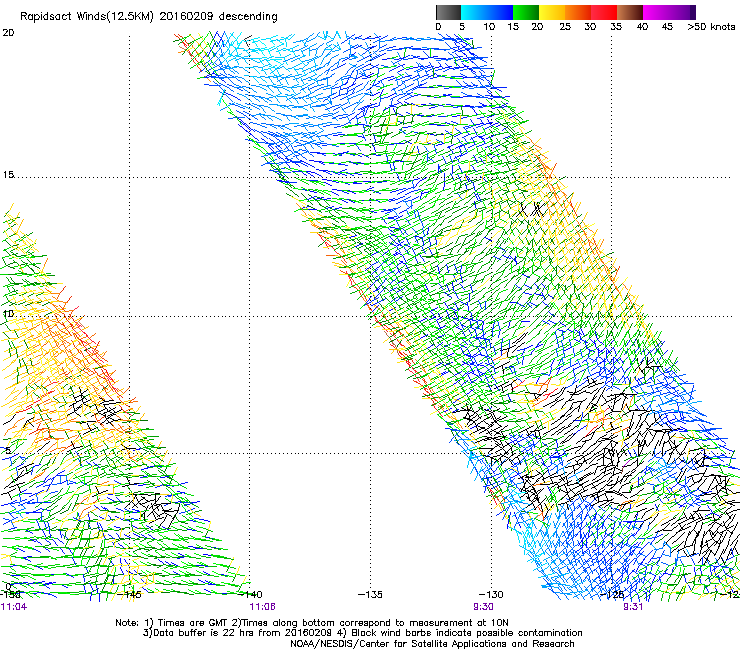
Task: Click the legend tick label '10'
Action: [x=489, y=27]
